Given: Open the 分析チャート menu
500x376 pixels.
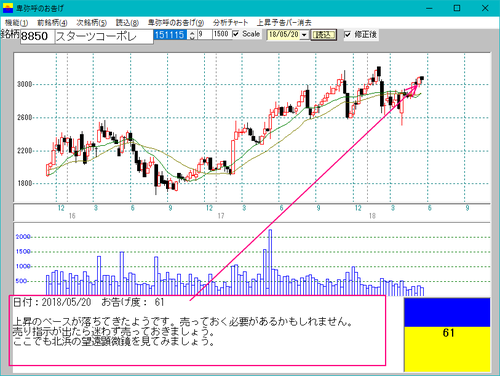Looking at the screenshot, I should 230,23.
